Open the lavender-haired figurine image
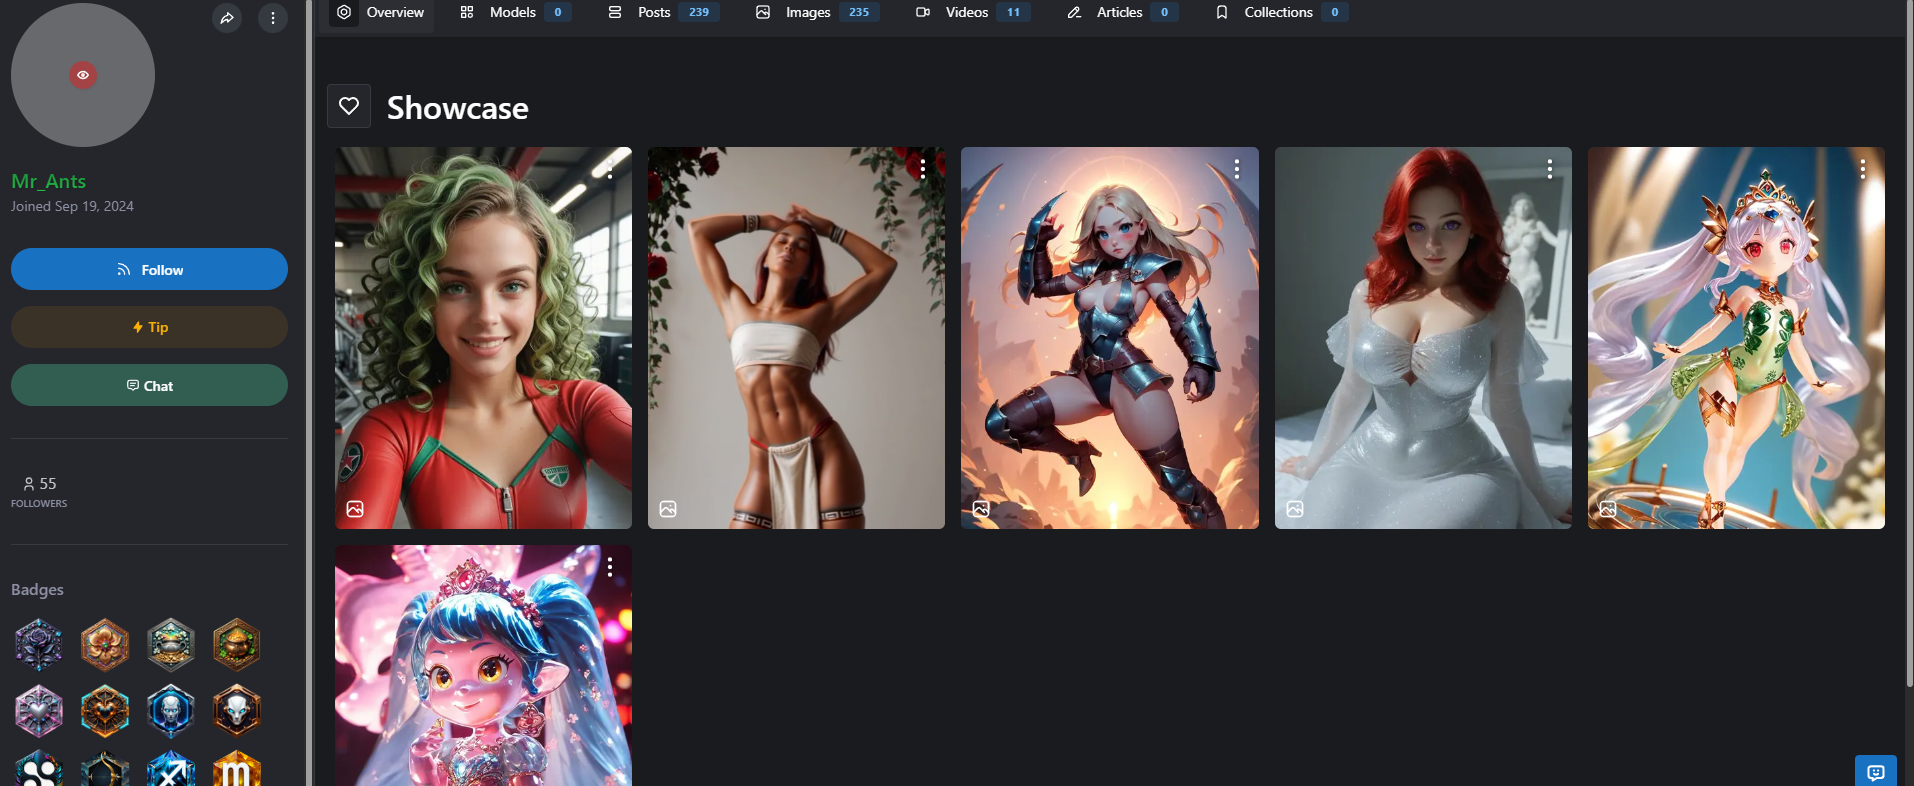The height and width of the screenshot is (786, 1914). point(1736,338)
